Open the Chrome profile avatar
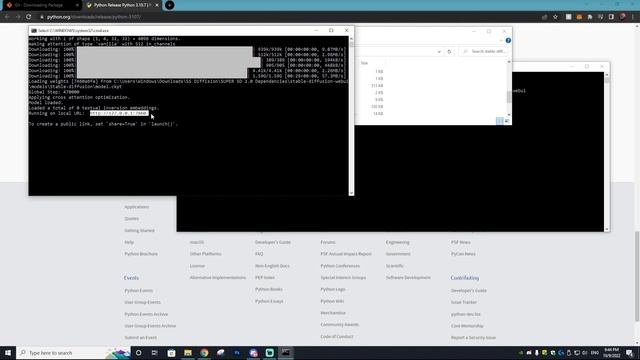Viewport: 640px width, 360px height. tap(622, 17)
